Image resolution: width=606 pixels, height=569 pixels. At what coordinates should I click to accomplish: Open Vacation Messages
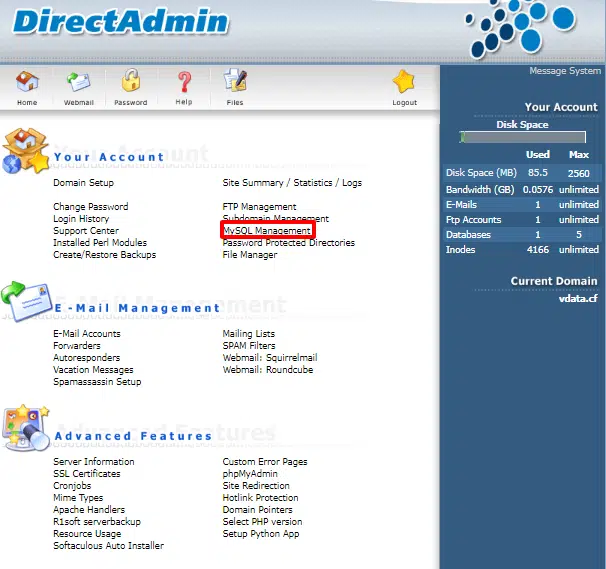click(x=93, y=369)
